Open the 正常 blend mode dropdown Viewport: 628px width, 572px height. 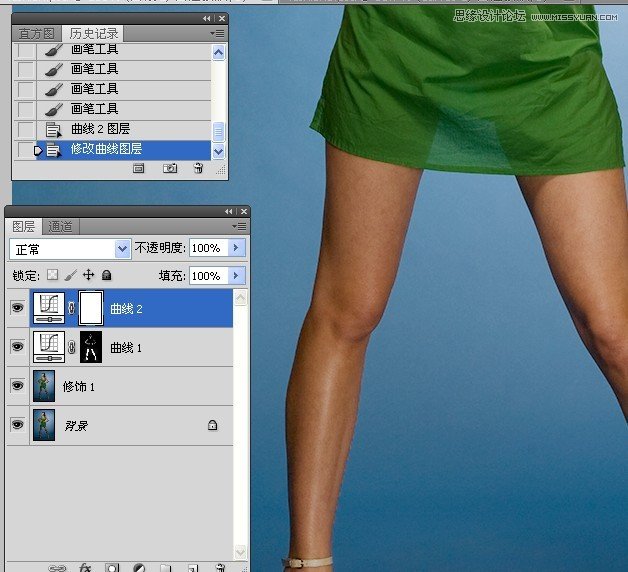123,248
